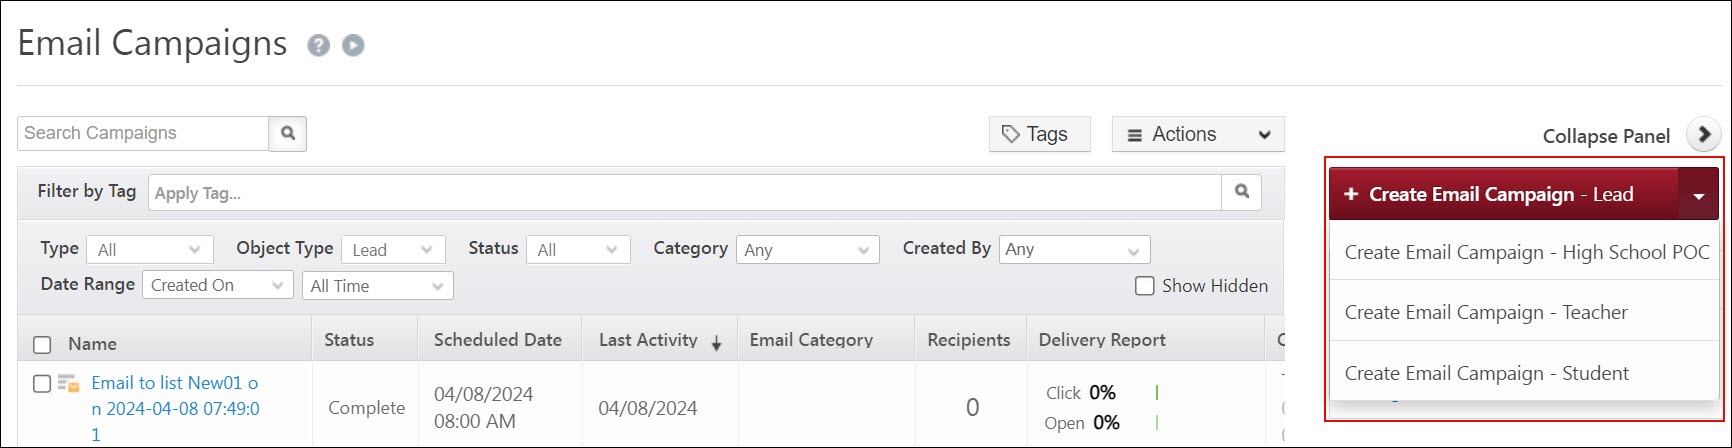This screenshot has width=1732, height=448.
Task: Open the help question mark icon
Action: tap(318, 46)
